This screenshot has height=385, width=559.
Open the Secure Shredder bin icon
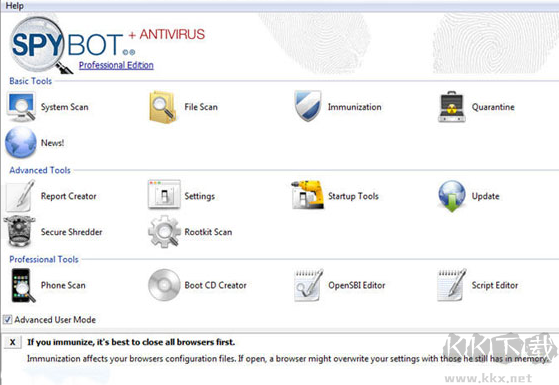tap(20, 231)
